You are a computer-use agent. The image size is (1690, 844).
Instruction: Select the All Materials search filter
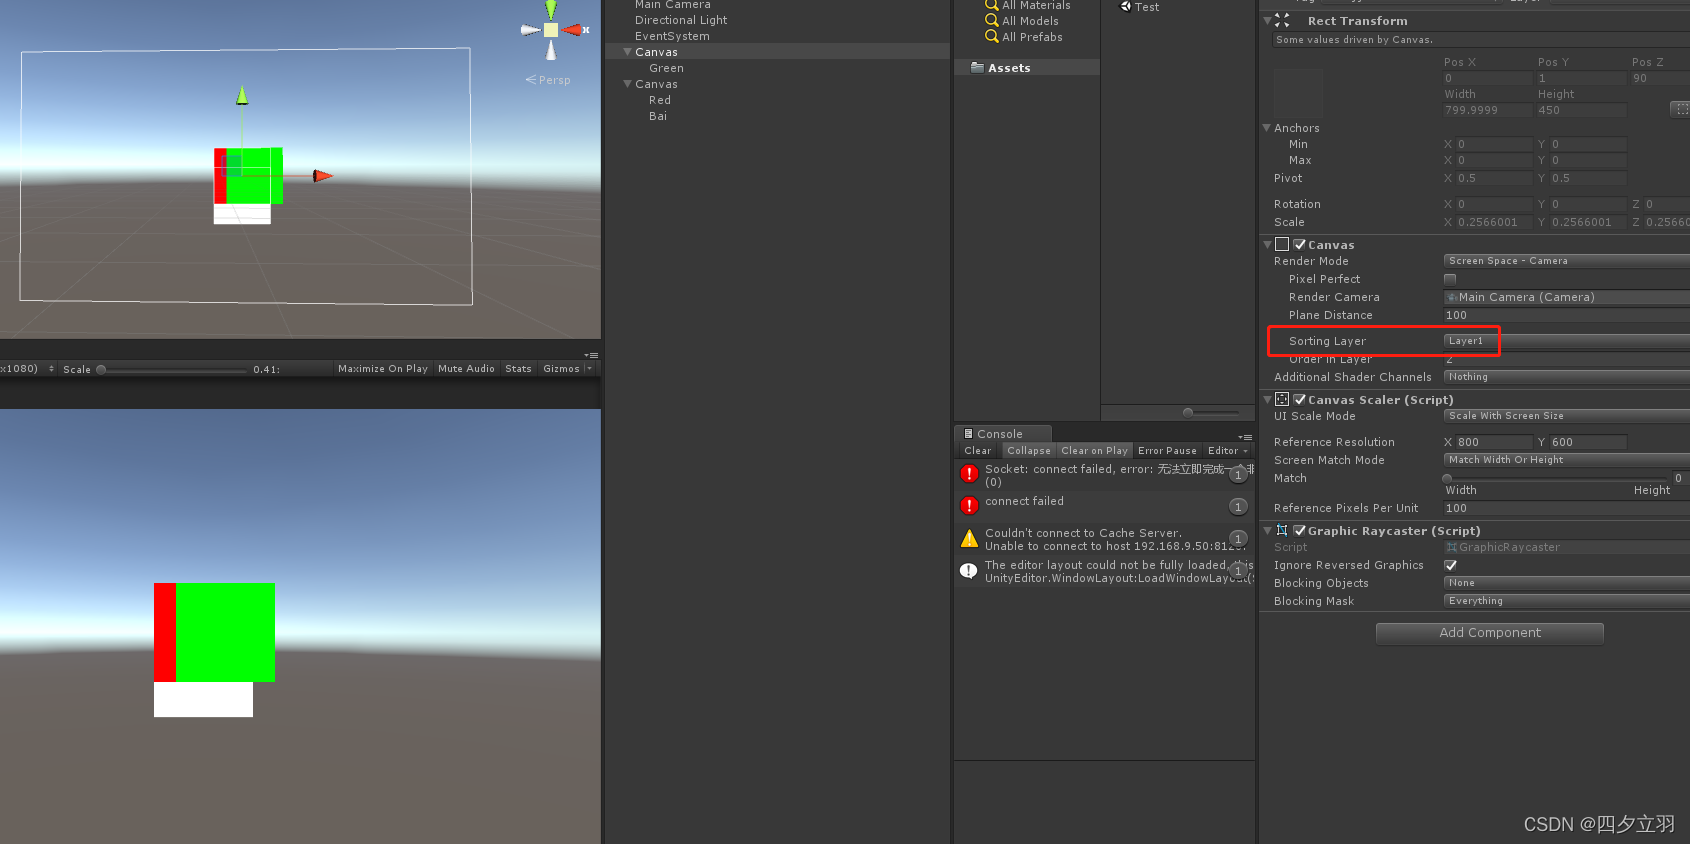click(1028, 5)
